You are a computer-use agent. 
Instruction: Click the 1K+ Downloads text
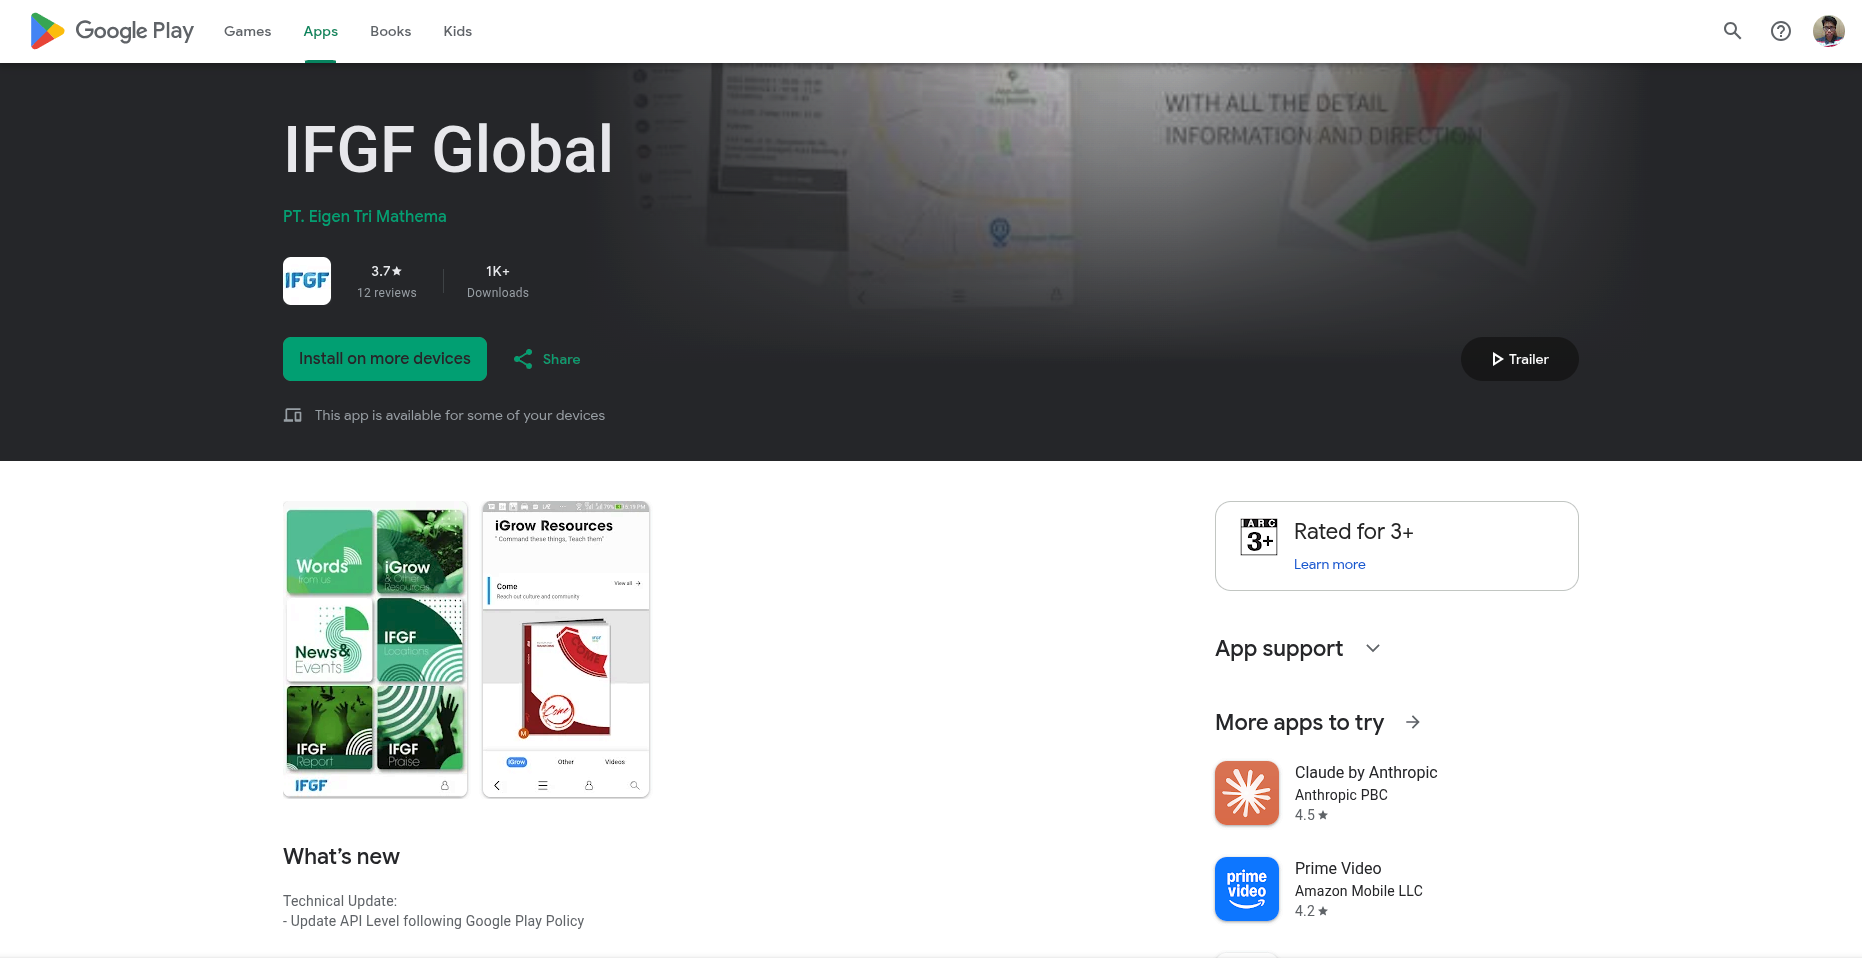(498, 281)
